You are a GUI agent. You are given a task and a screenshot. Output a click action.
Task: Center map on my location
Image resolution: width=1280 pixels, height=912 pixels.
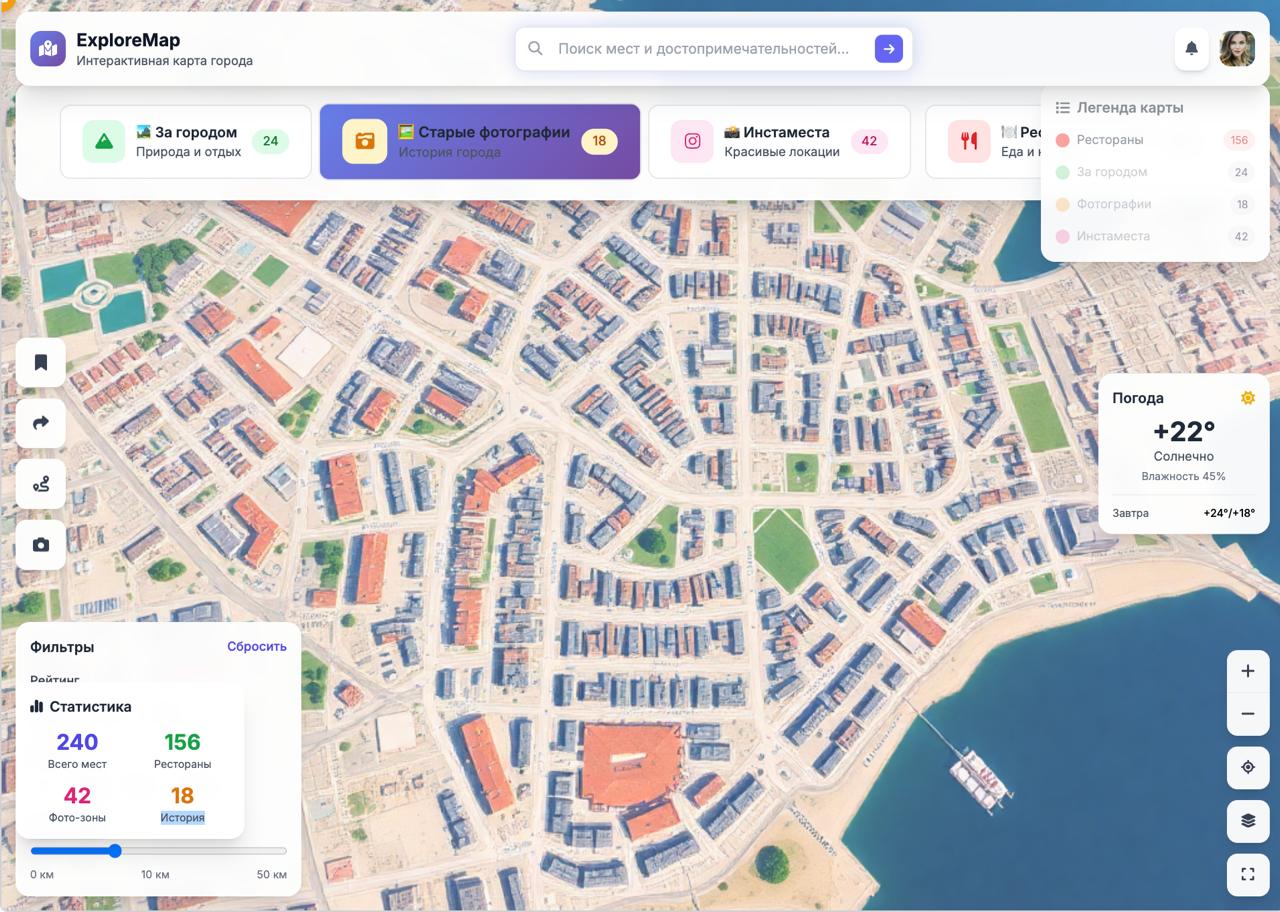[x=1247, y=767]
